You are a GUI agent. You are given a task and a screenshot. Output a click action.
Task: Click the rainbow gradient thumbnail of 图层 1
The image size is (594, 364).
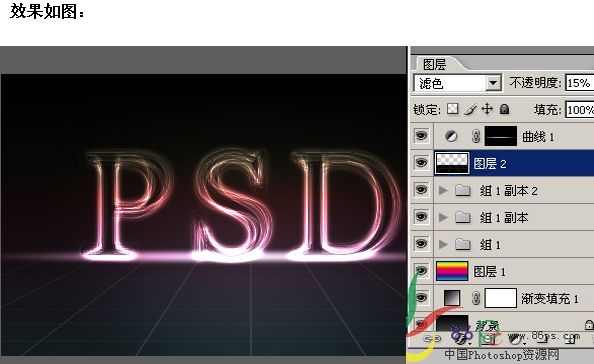point(452,271)
